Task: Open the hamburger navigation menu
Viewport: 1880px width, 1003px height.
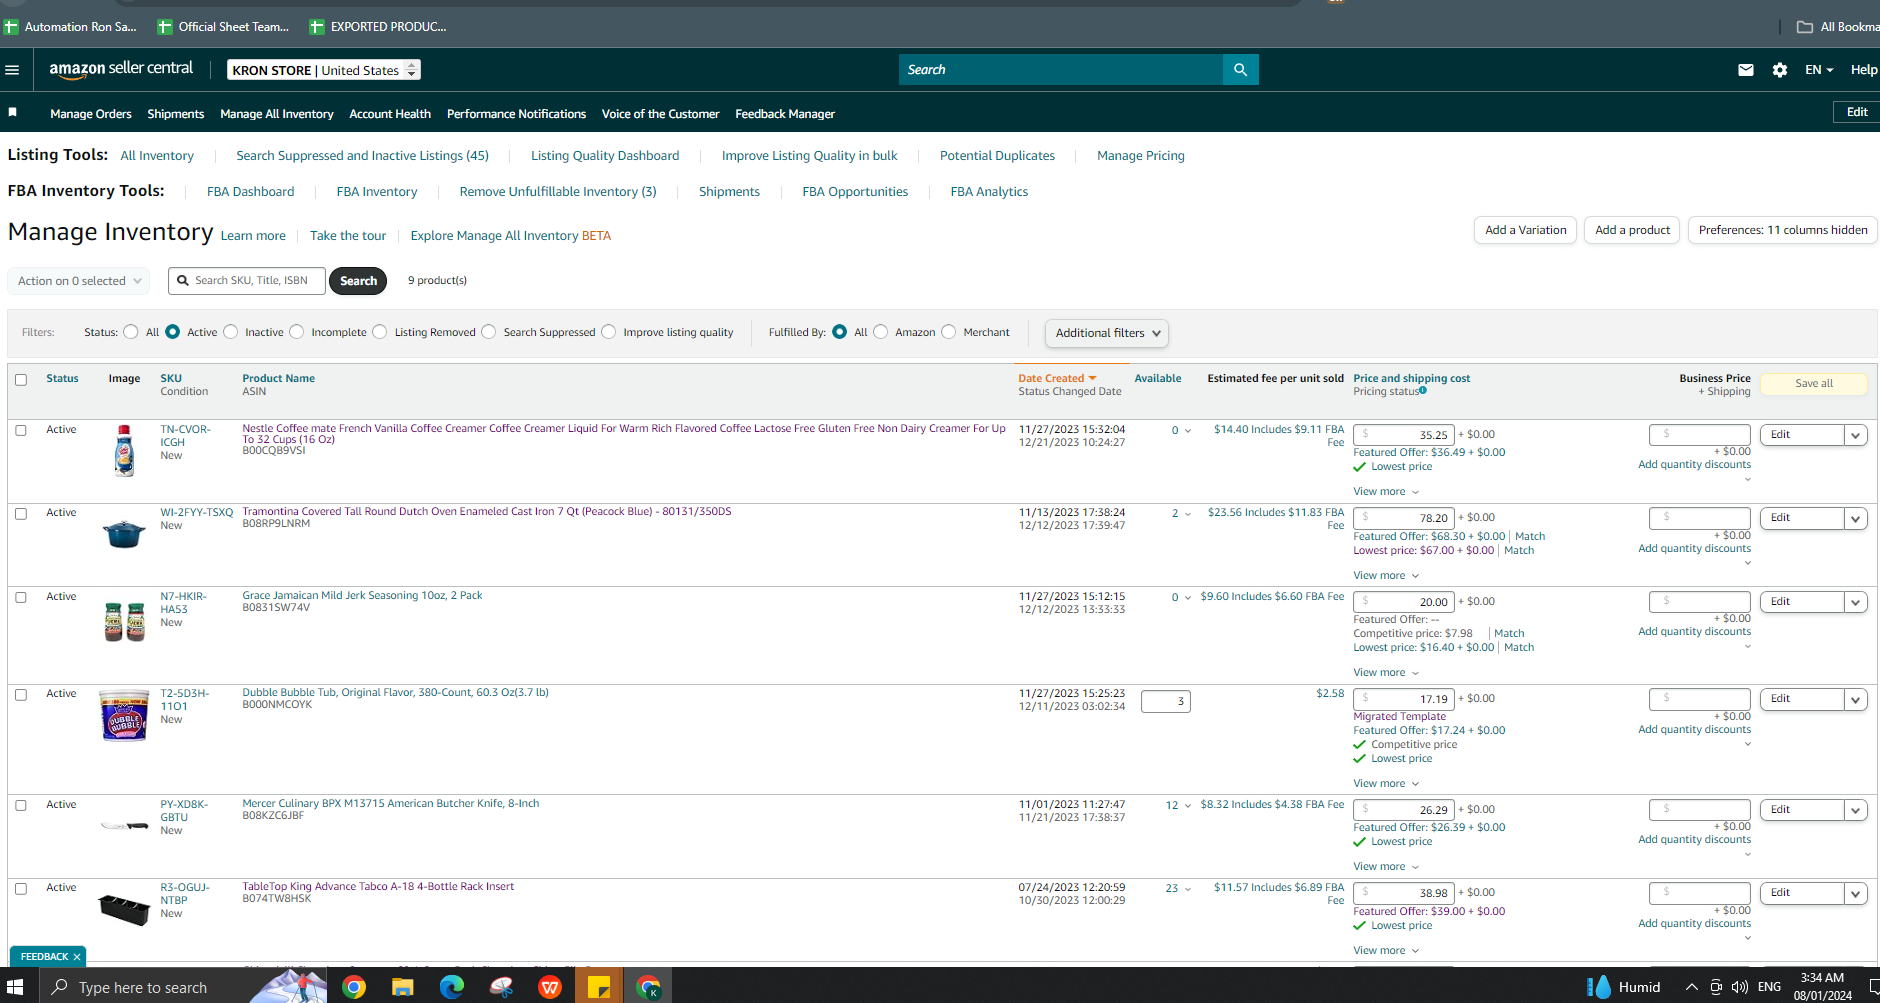Action: (x=12, y=70)
